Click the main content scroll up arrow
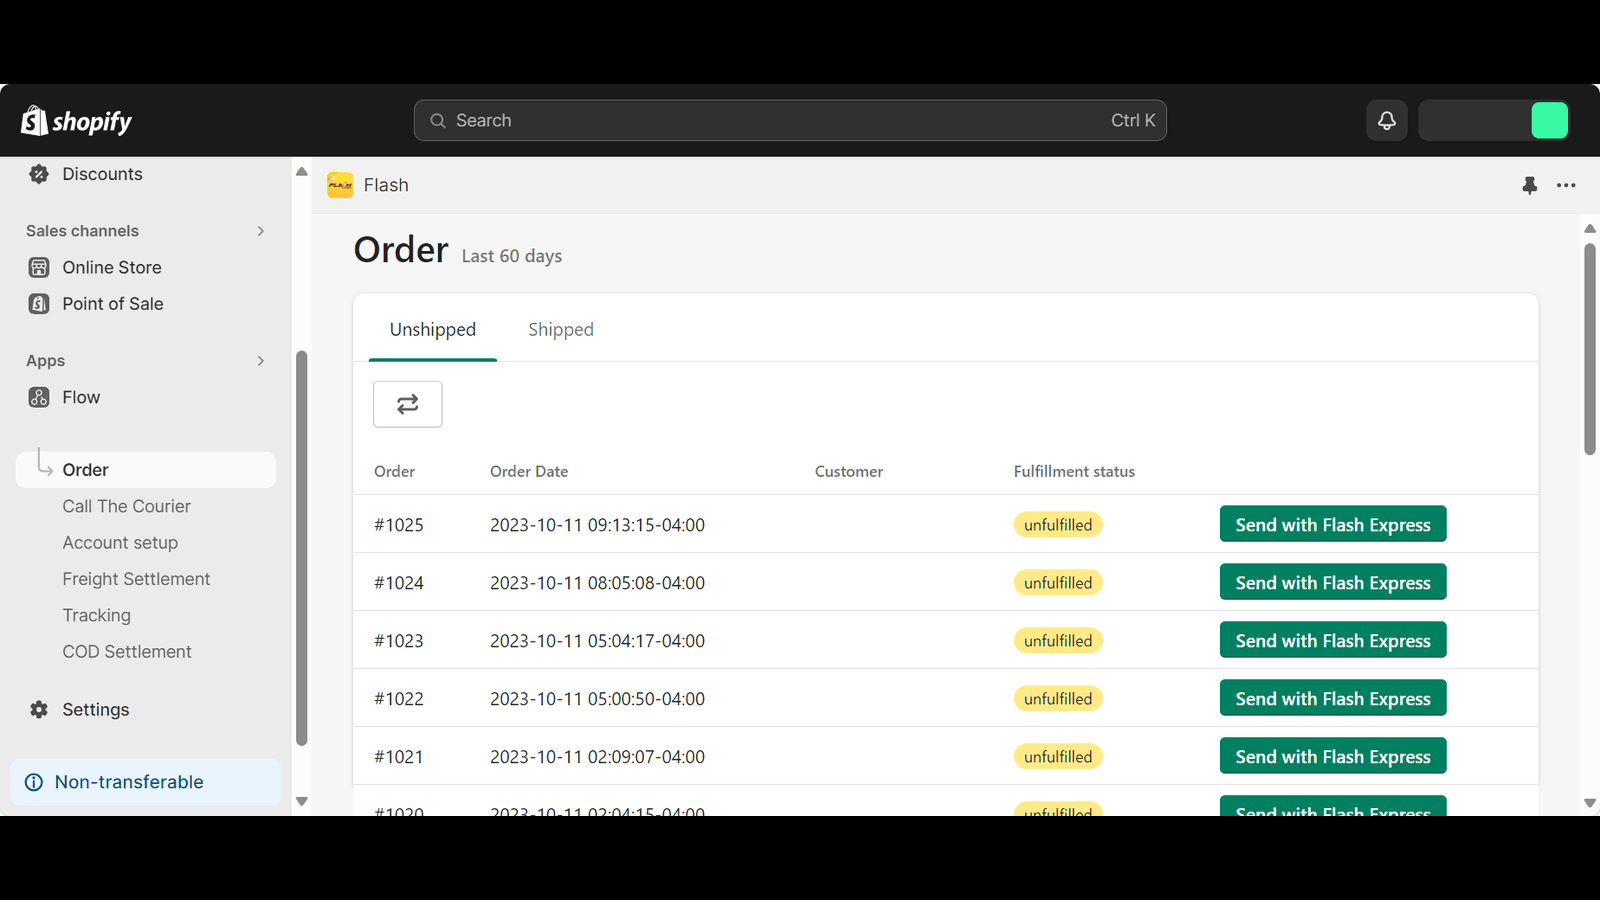1600x900 pixels. (x=1590, y=229)
